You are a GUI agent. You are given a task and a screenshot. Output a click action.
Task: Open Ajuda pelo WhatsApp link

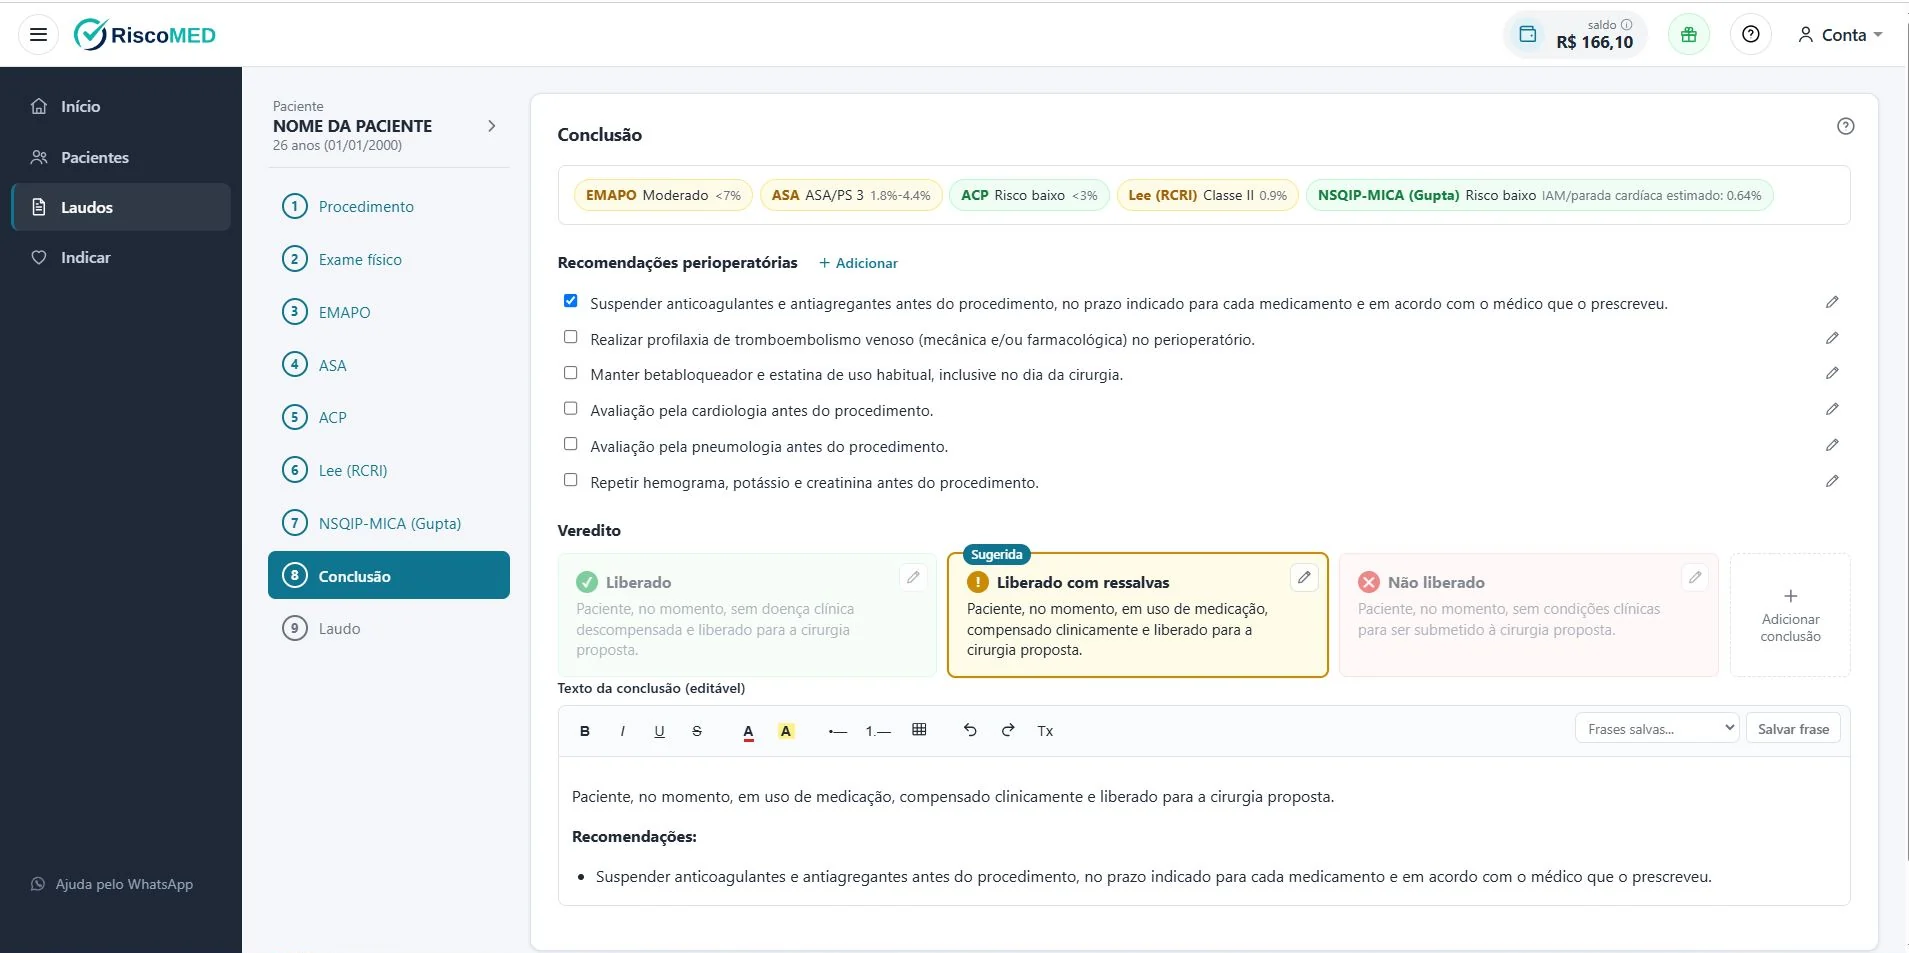click(112, 884)
